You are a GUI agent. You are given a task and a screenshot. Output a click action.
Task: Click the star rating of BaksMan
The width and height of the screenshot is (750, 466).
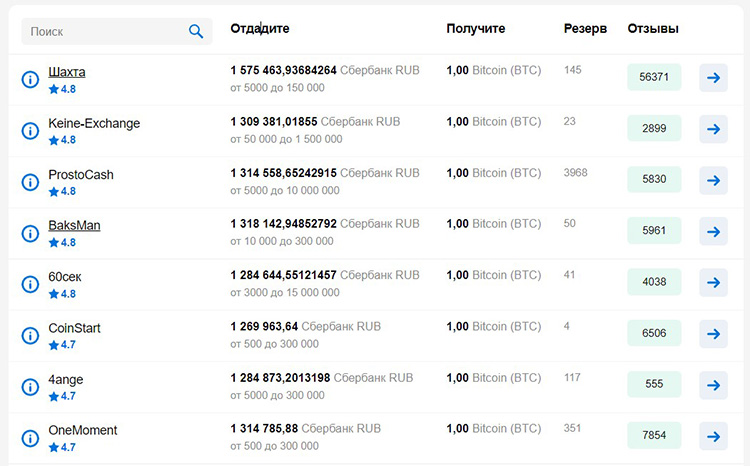click(x=62, y=243)
